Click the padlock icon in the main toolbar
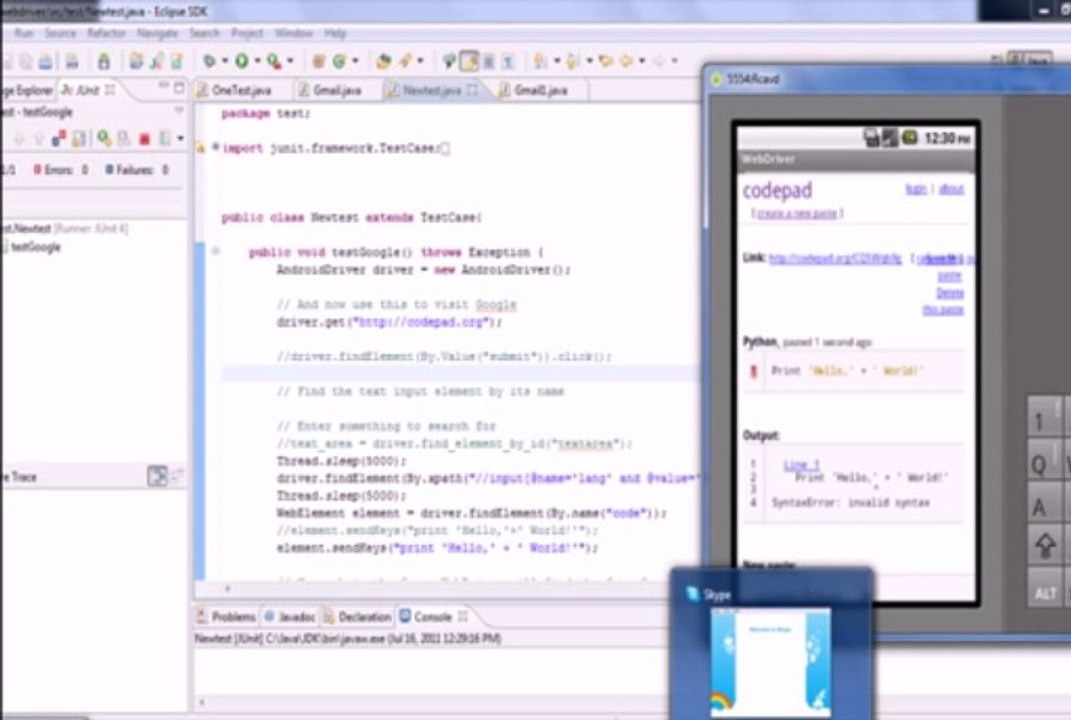This screenshot has width=1071, height=720. [x=104, y=61]
